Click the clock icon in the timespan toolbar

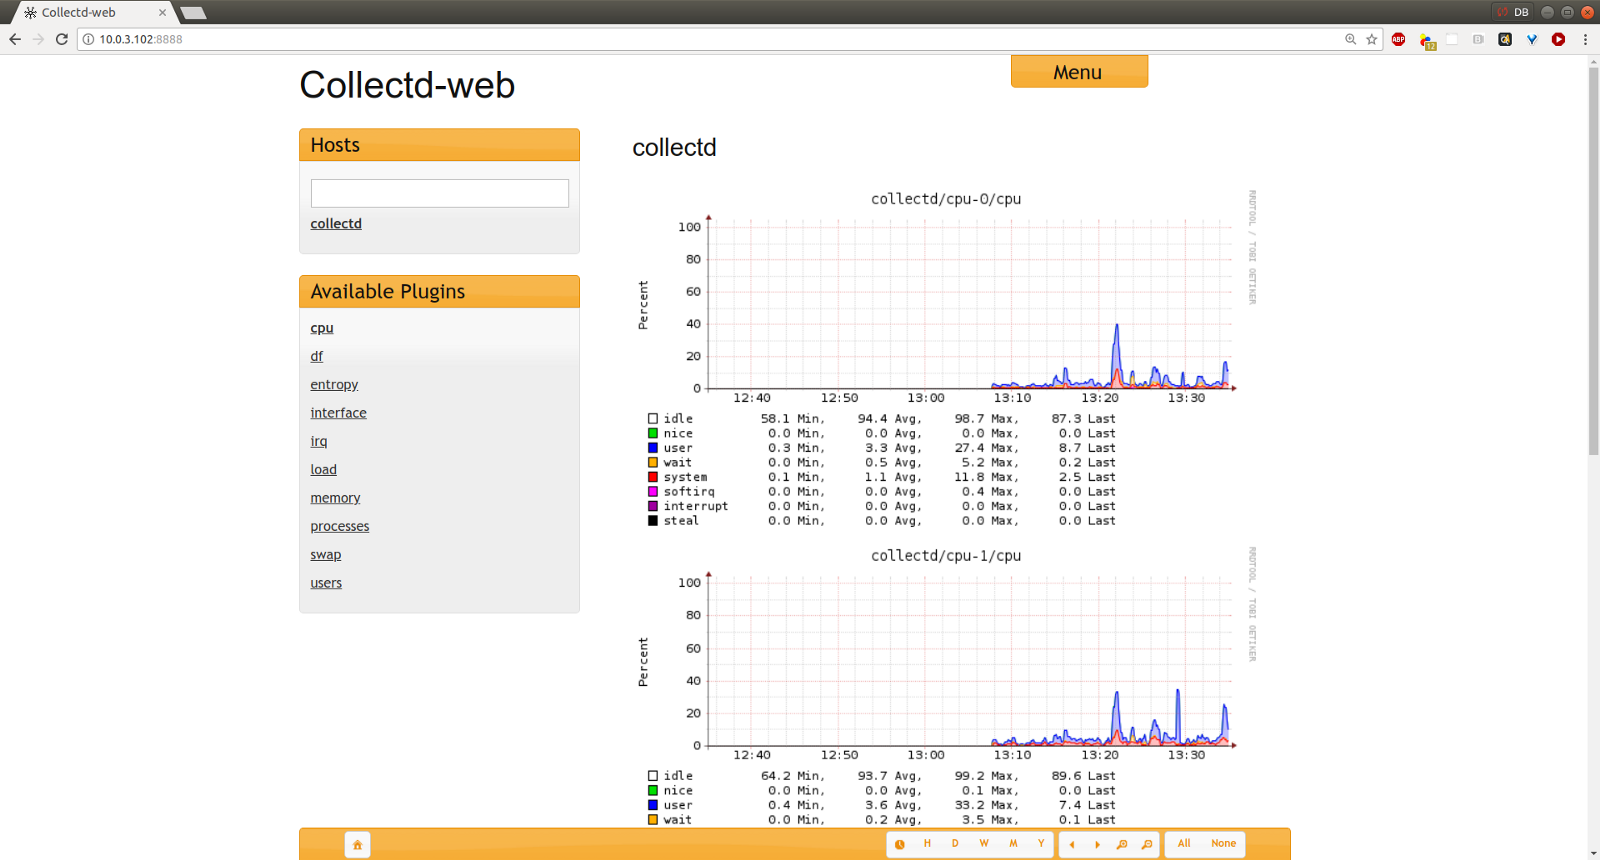(899, 845)
